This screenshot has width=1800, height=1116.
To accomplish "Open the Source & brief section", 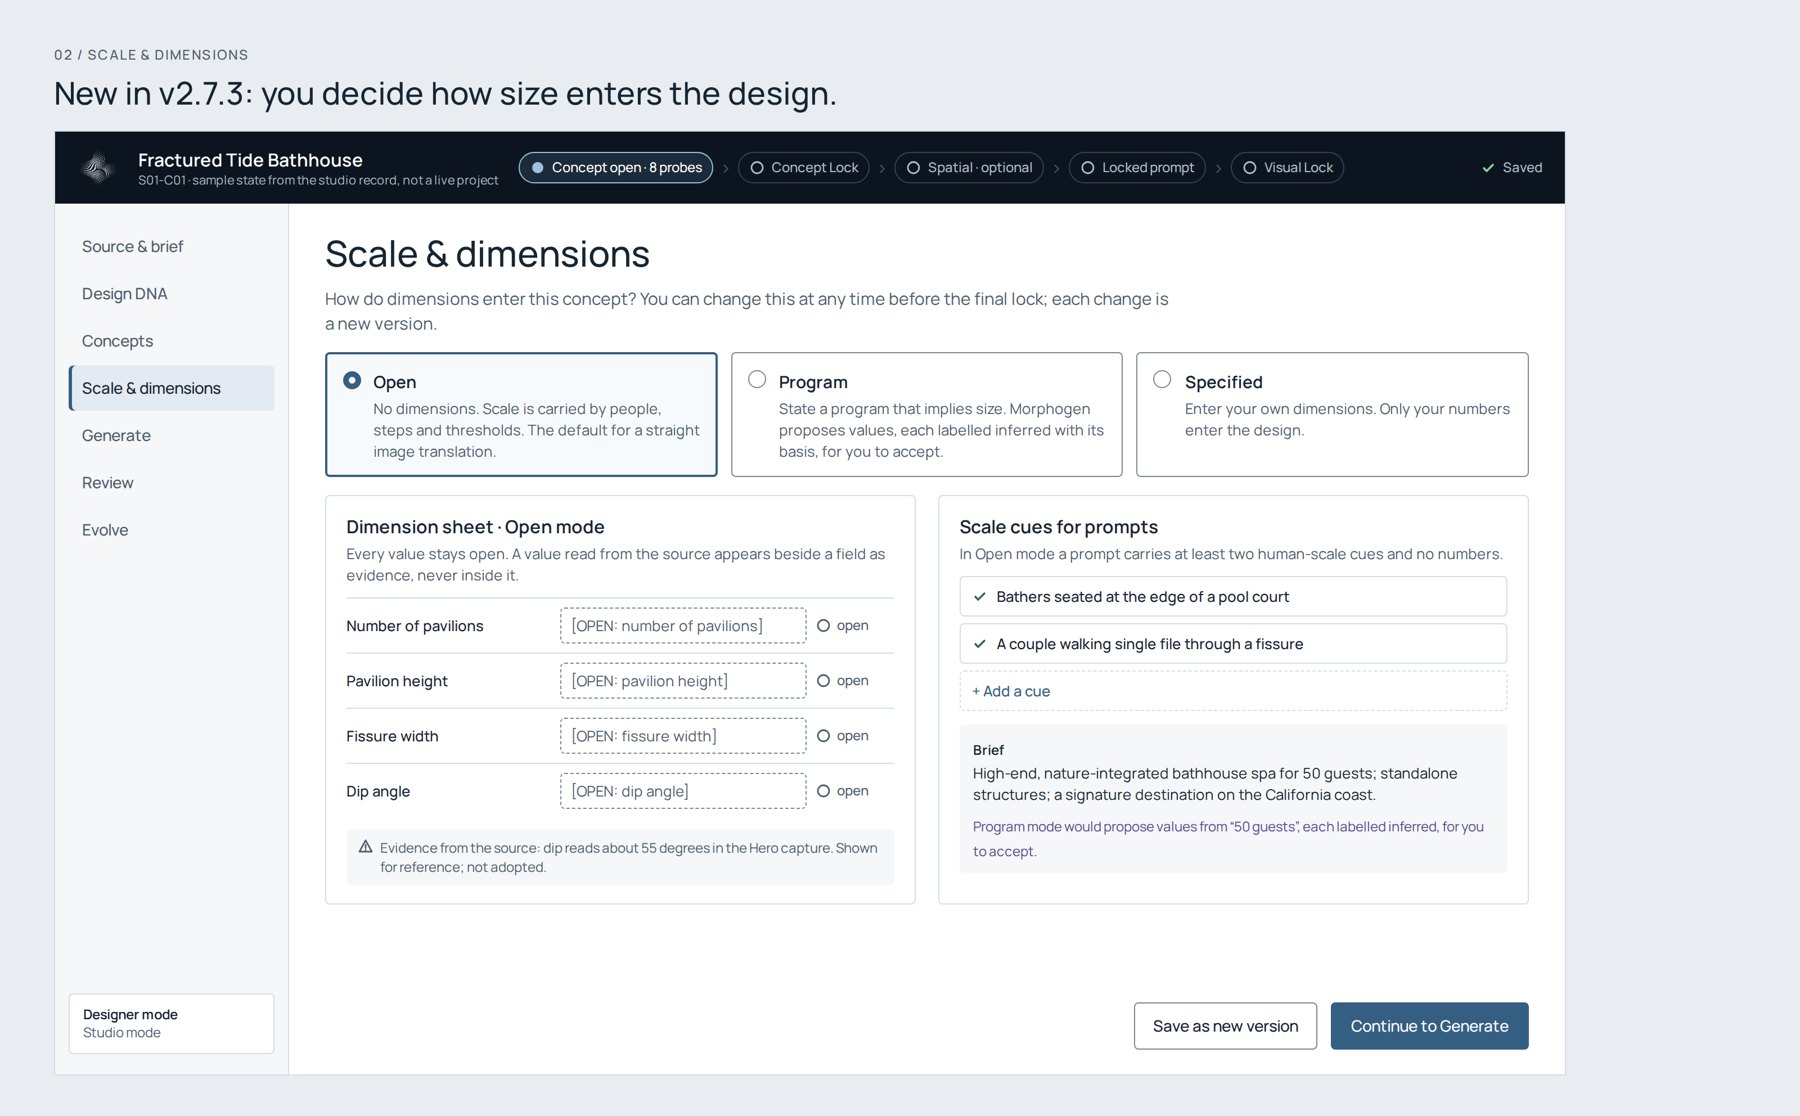I will pyautogui.click(x=171, y=246).
